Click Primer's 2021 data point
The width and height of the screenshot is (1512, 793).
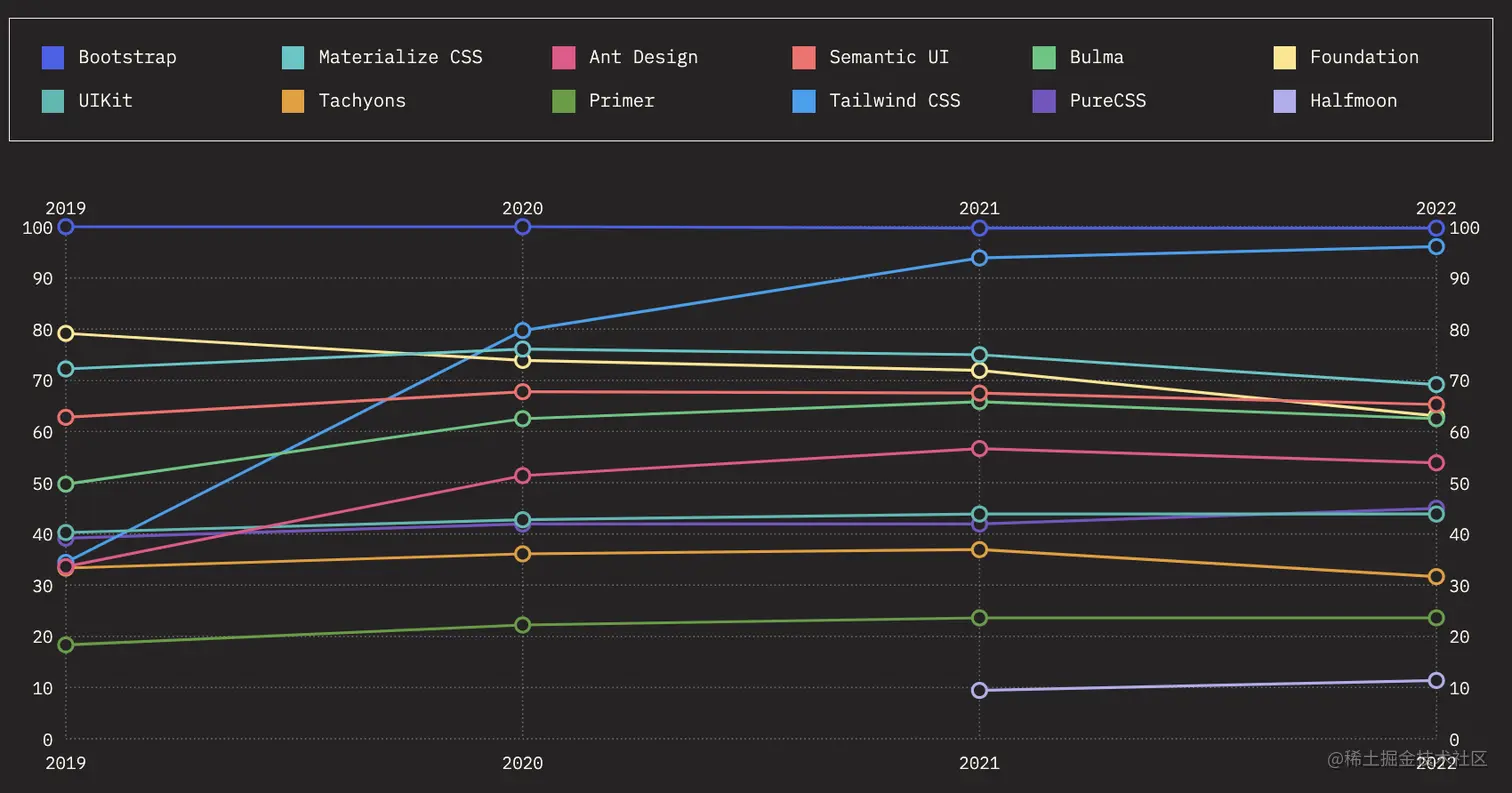(979, 618)
